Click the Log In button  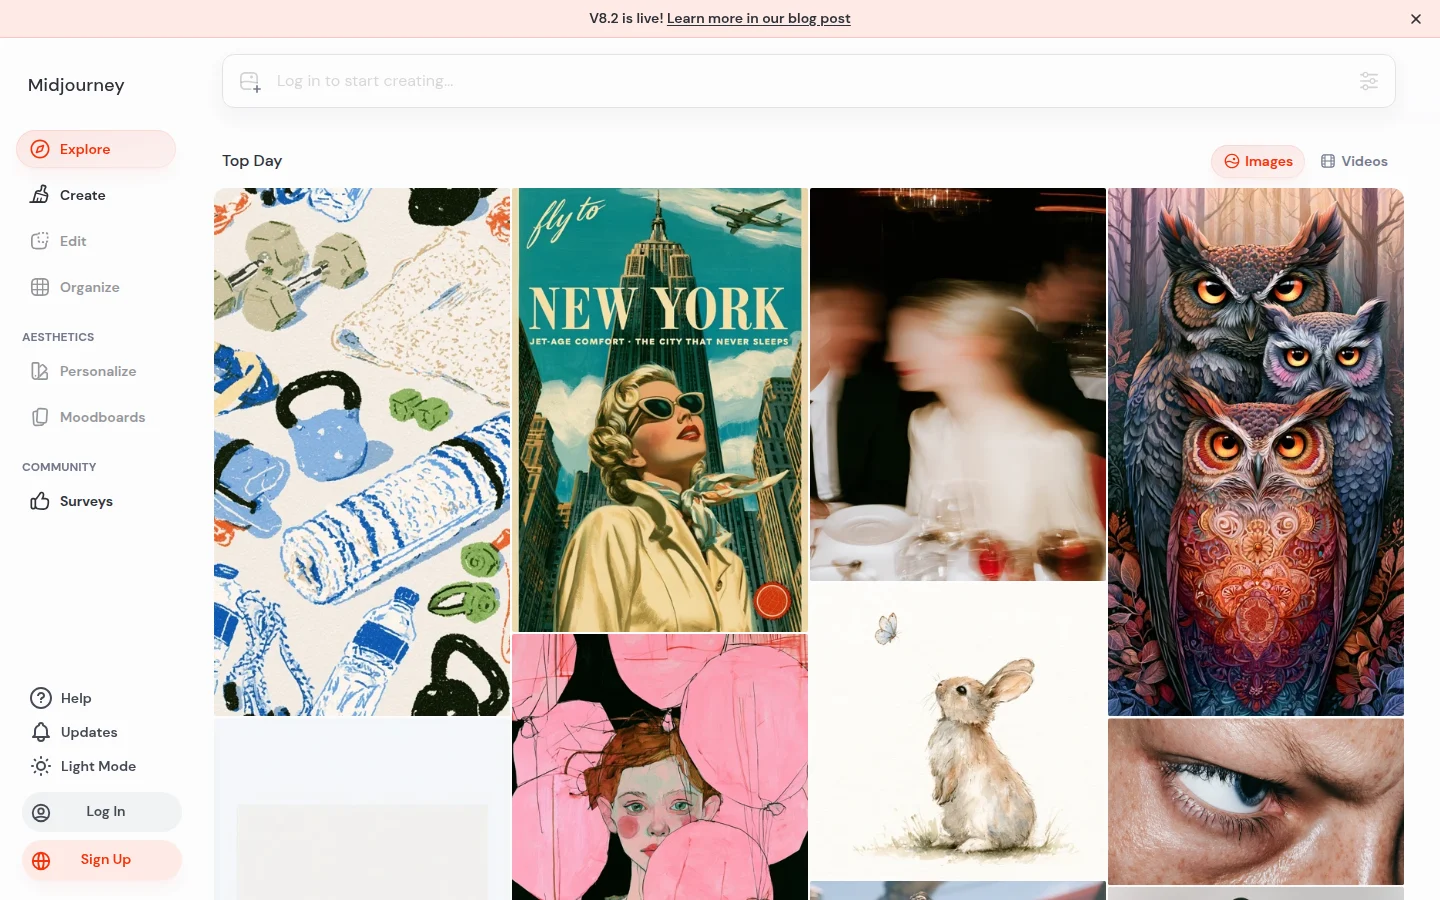coord(102,812)
